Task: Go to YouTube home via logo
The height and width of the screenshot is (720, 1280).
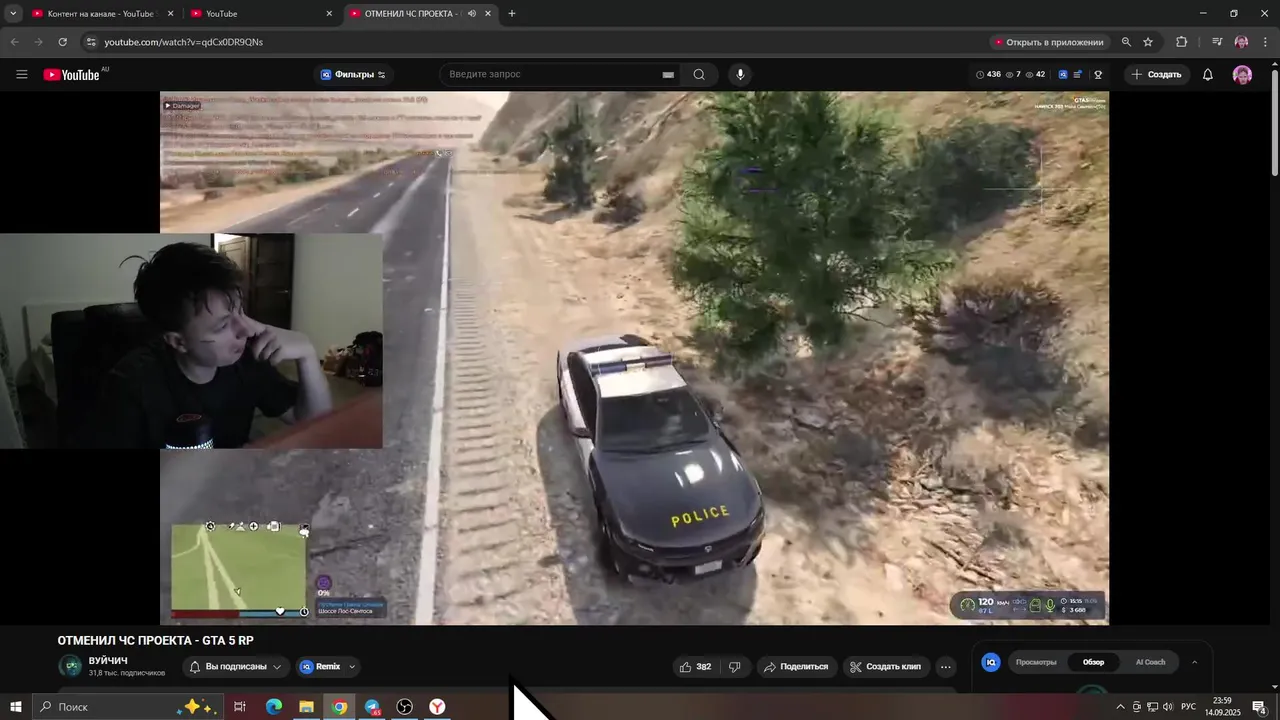Action: (x=71, y=74)
